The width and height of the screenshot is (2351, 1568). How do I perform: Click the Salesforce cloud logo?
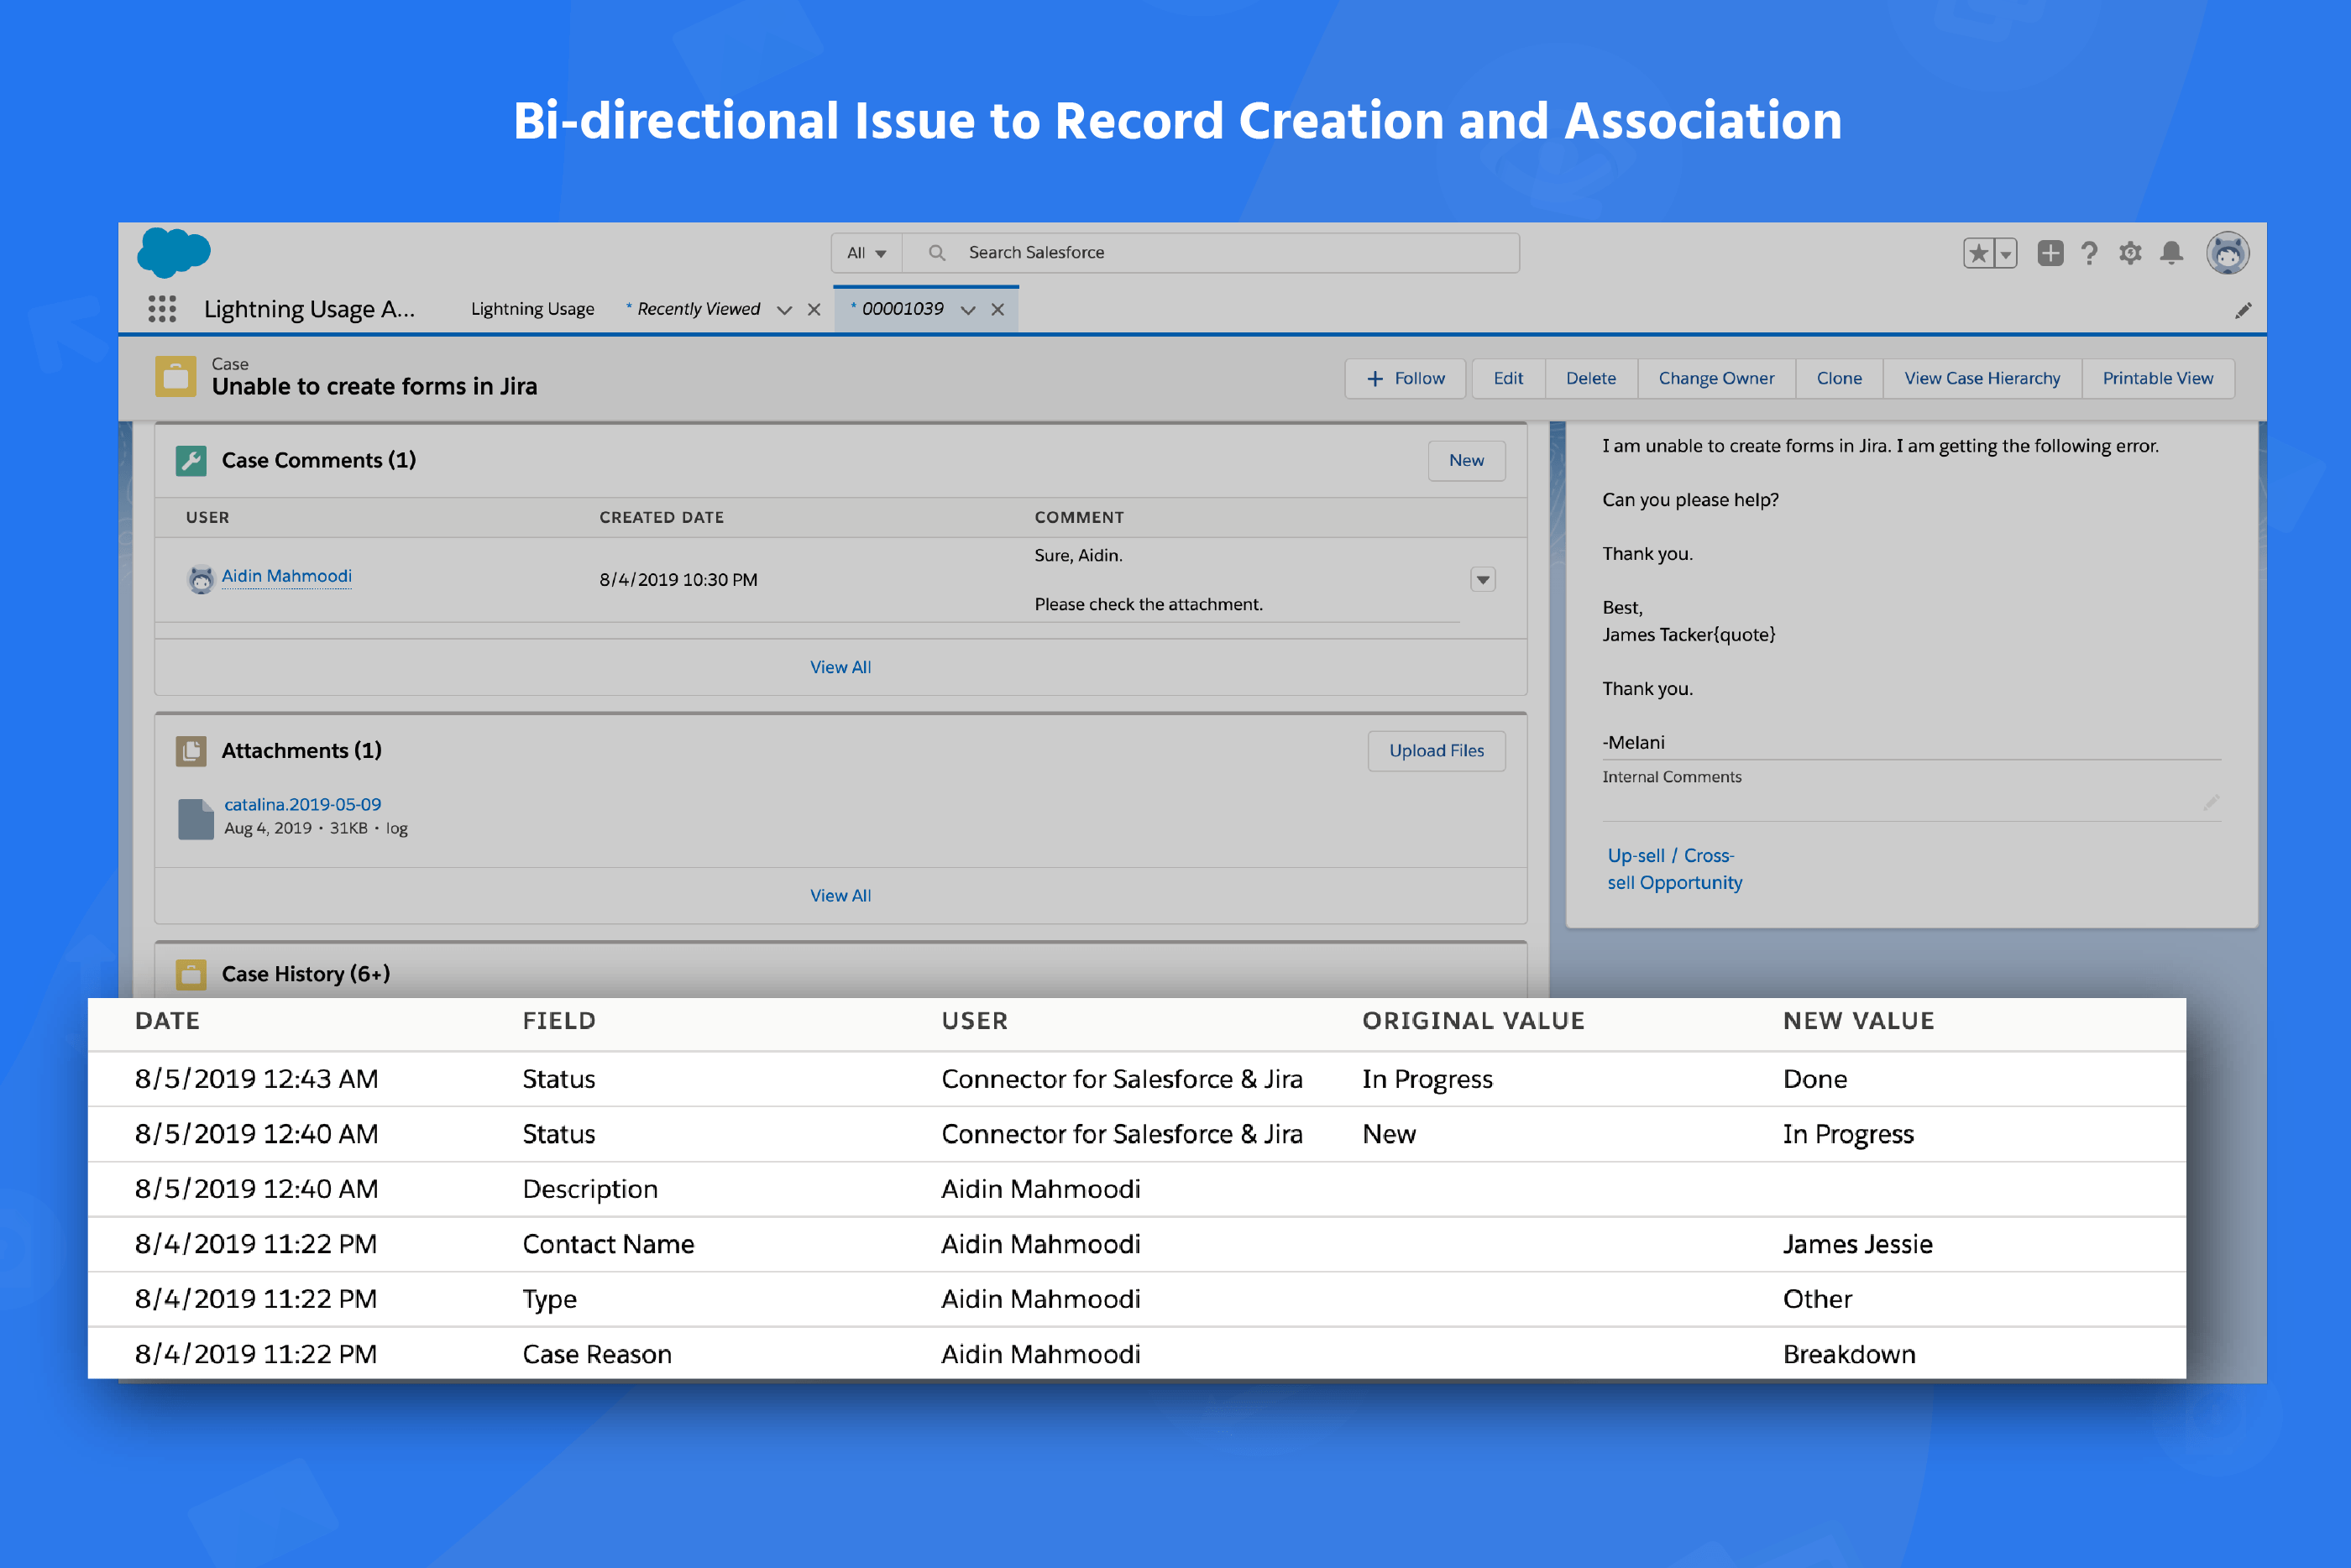173,252
